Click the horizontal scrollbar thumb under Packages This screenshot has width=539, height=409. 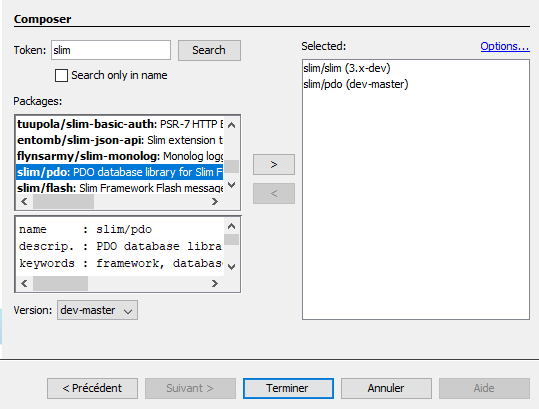click(x=63, y=201)
